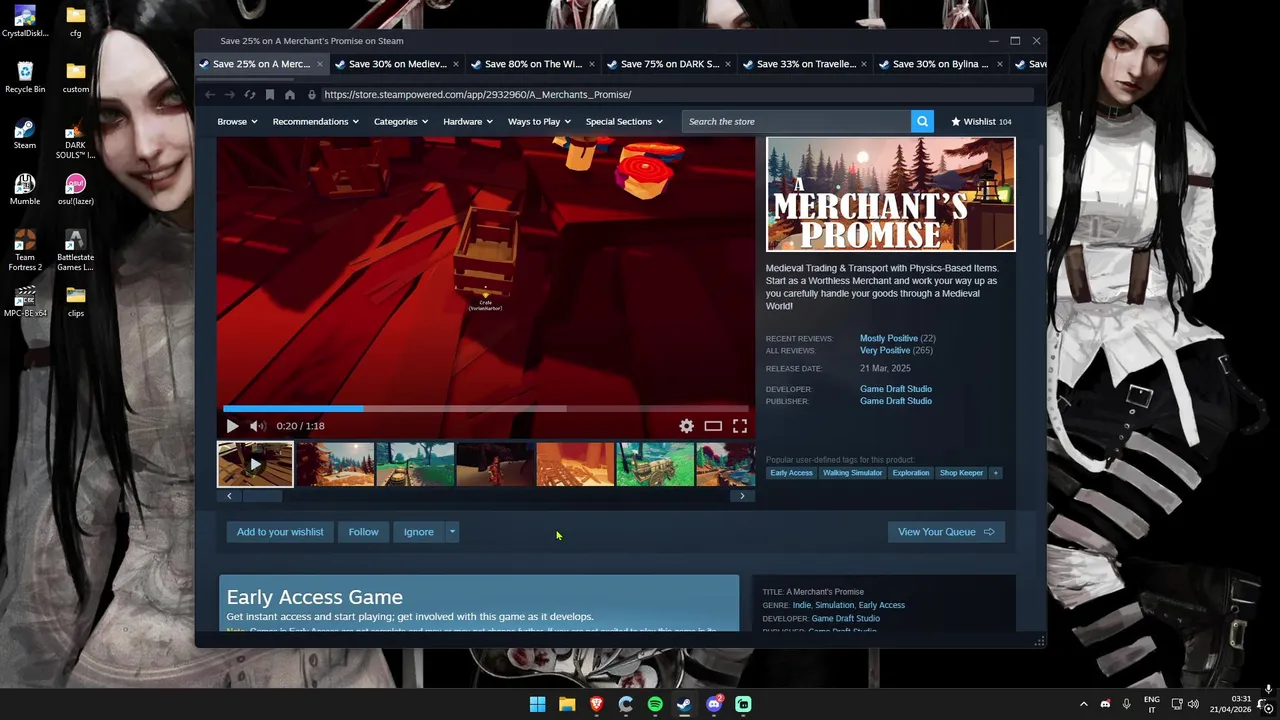Image resolution: width=1280 pixels, height=720 pixels.
Task: Bookmark this page
Action: point(270,95)
